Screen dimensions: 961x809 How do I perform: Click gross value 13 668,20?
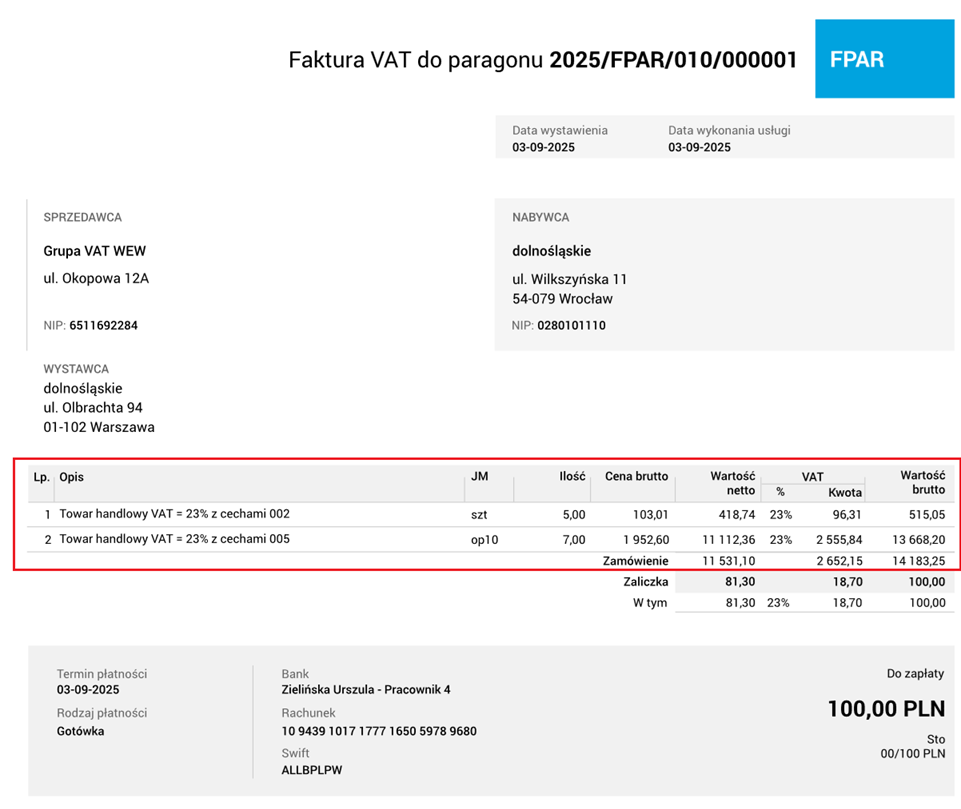[x=919, y=540]
